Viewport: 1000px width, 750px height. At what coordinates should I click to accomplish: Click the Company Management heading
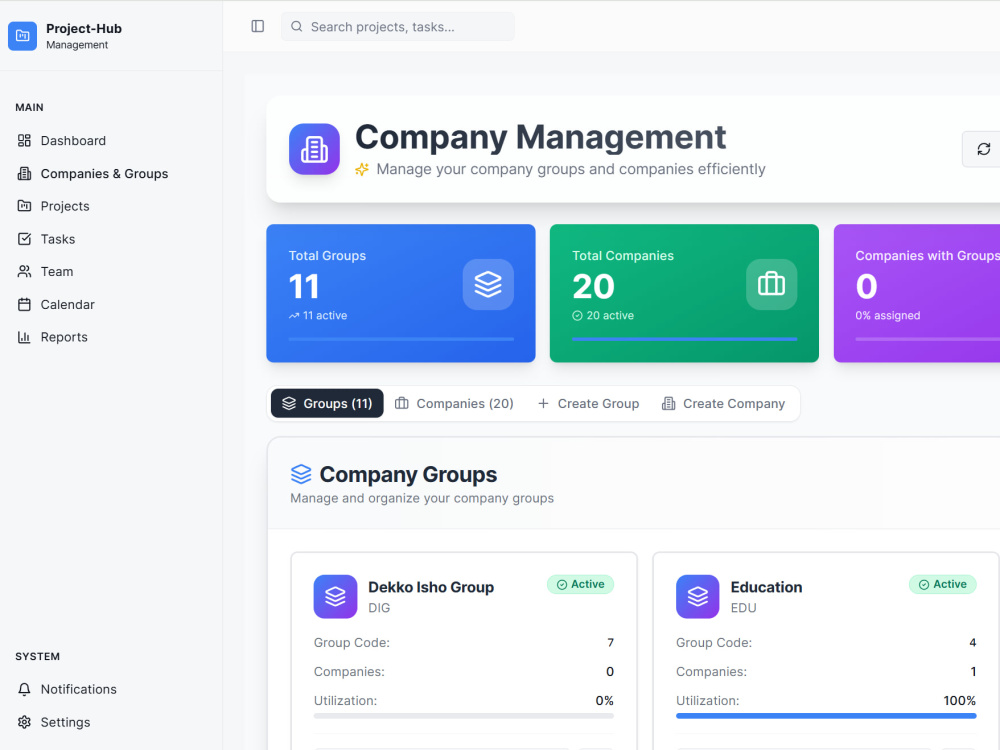[541, 137]
